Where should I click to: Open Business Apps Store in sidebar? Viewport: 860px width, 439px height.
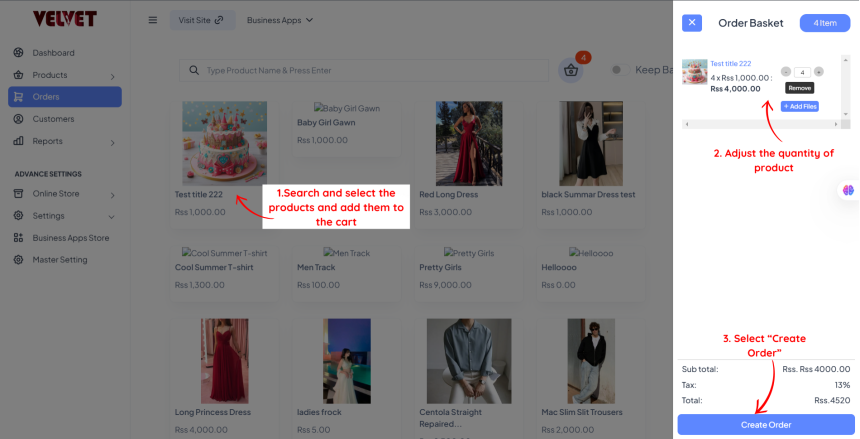coord(70,238)
